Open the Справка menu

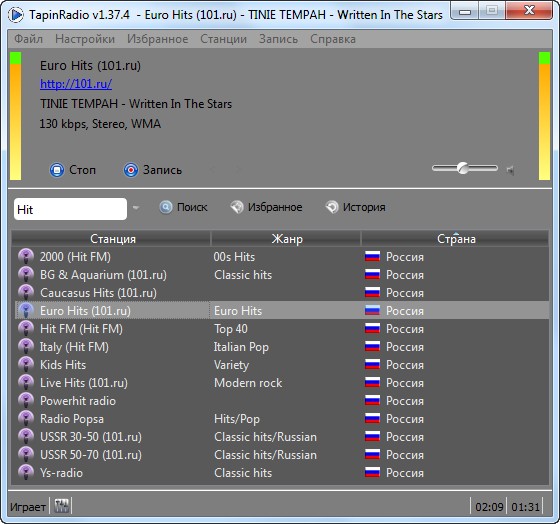point(333,39)
